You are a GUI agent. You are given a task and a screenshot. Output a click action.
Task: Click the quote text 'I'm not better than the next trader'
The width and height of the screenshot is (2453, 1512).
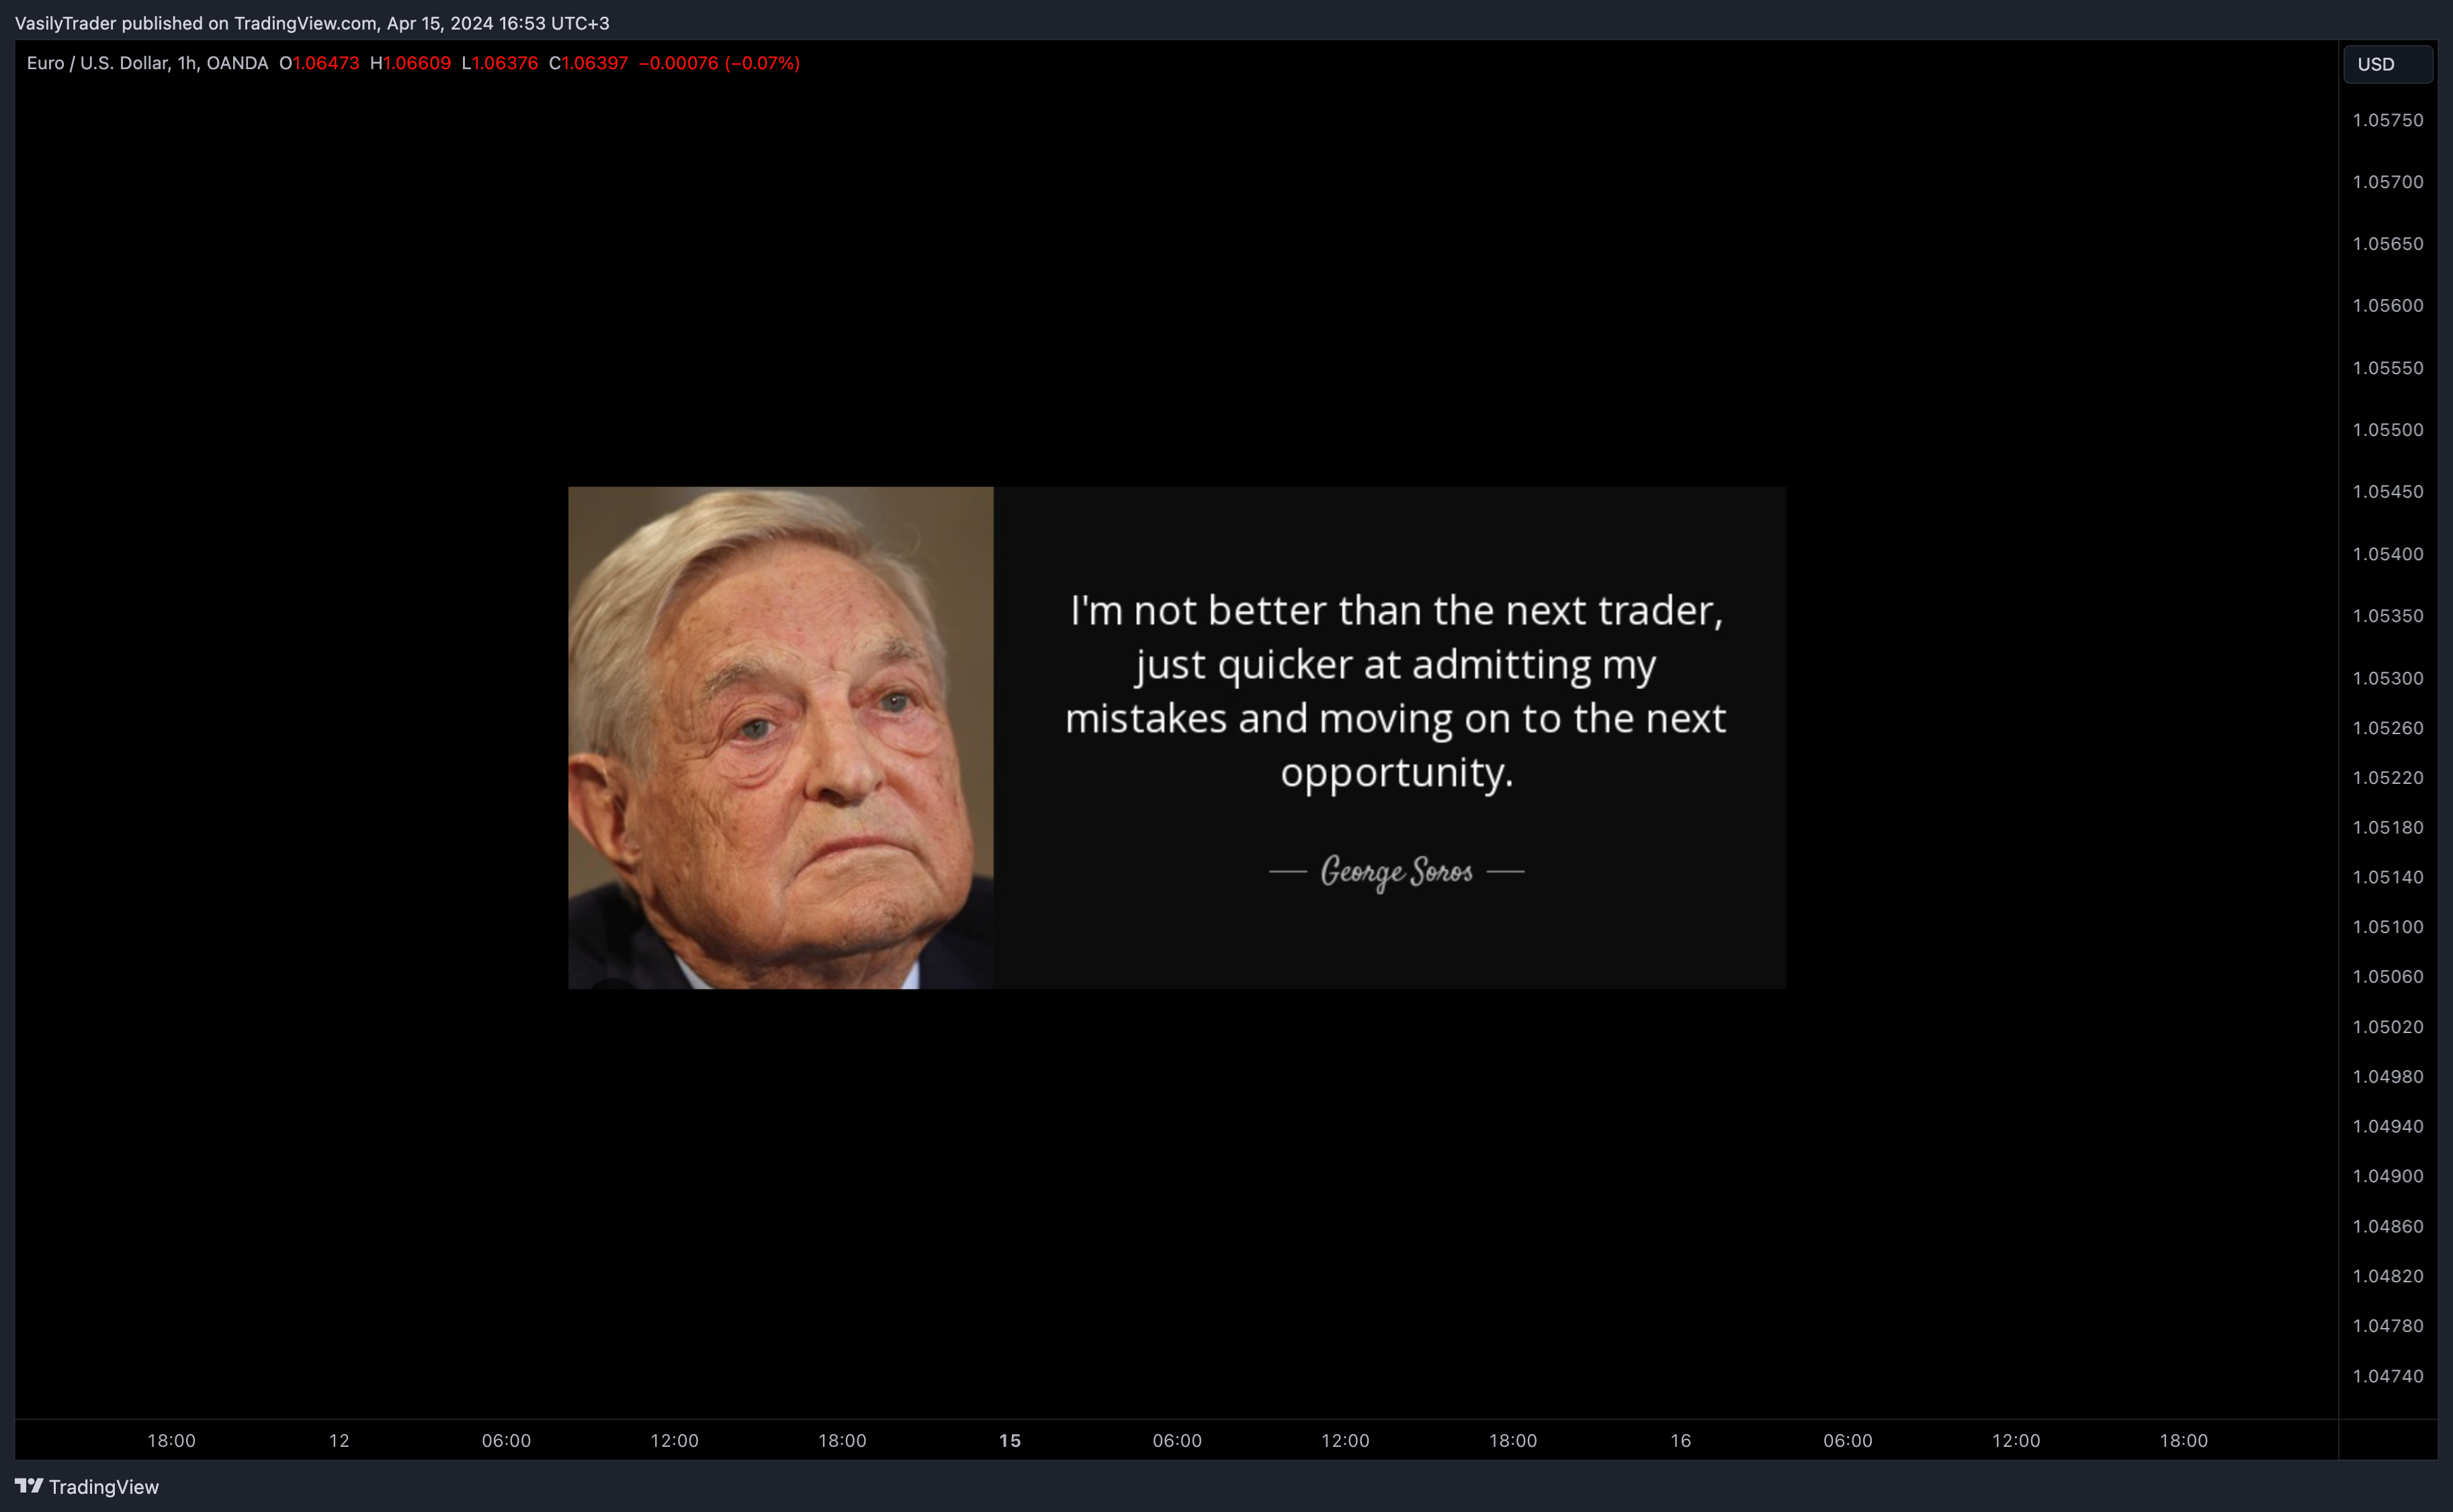coord(1396,610)
